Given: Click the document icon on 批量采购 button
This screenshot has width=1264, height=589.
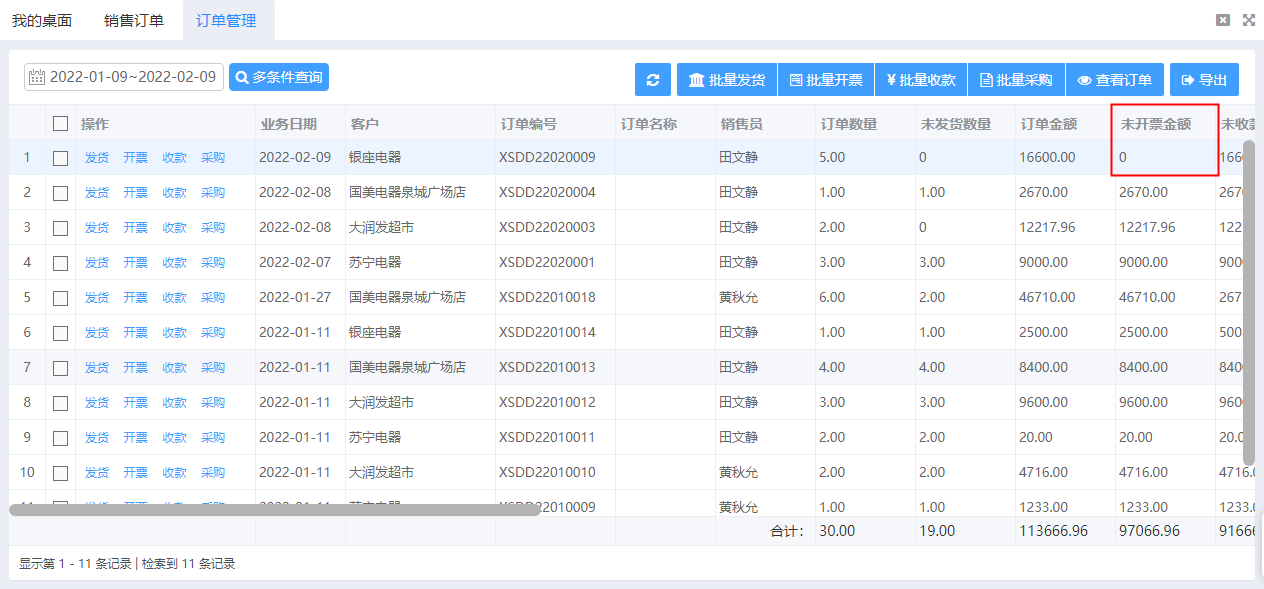Looking at the screenshot, I should tap(988, 79).
